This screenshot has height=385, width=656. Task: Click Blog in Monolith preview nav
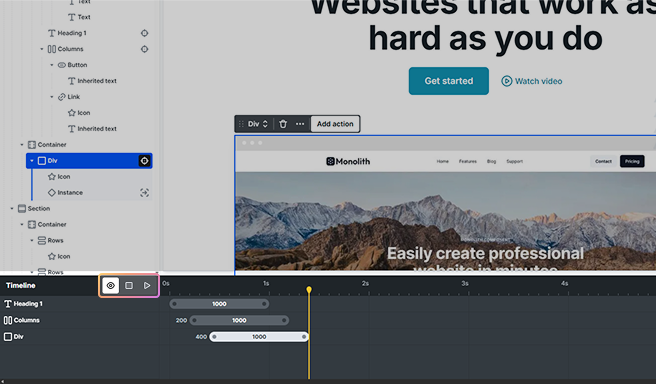click(x=492, y=162)
